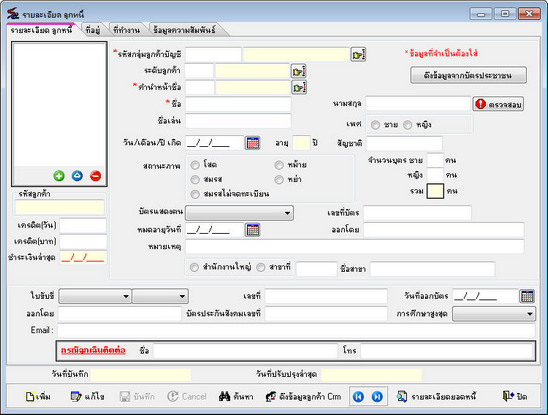
Task: Open calendar for วัน/เดือน/ปี เกิด
Action: tap(252, 143)
